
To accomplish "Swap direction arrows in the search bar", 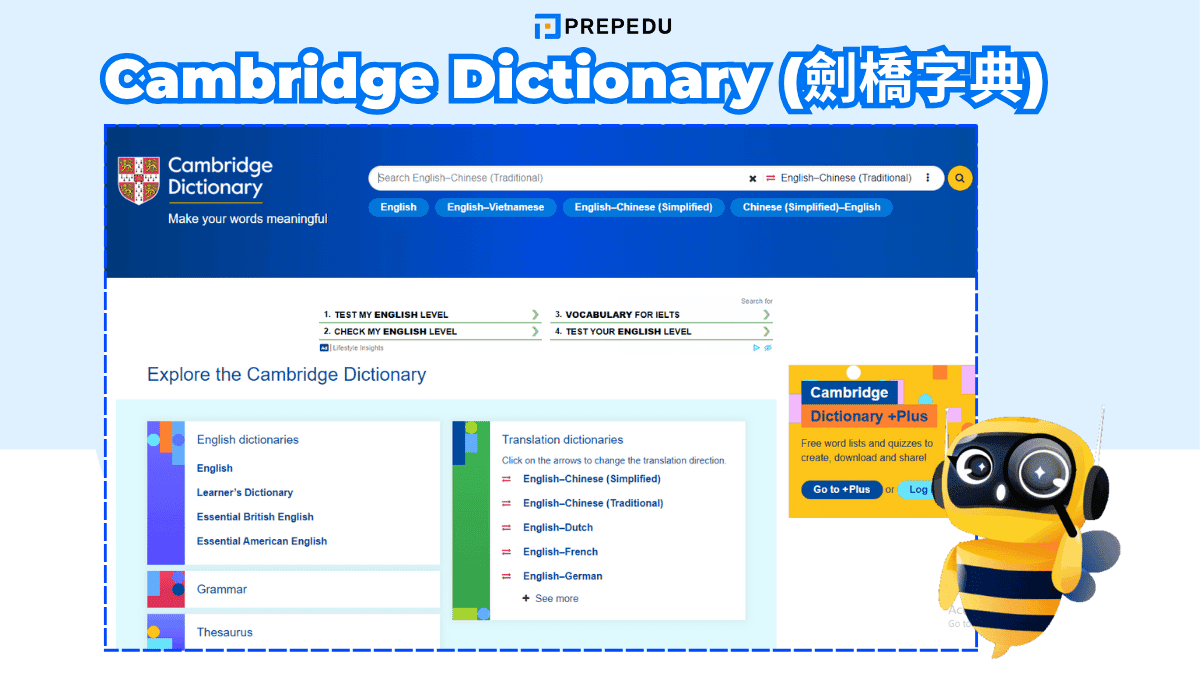I will 771,178.
